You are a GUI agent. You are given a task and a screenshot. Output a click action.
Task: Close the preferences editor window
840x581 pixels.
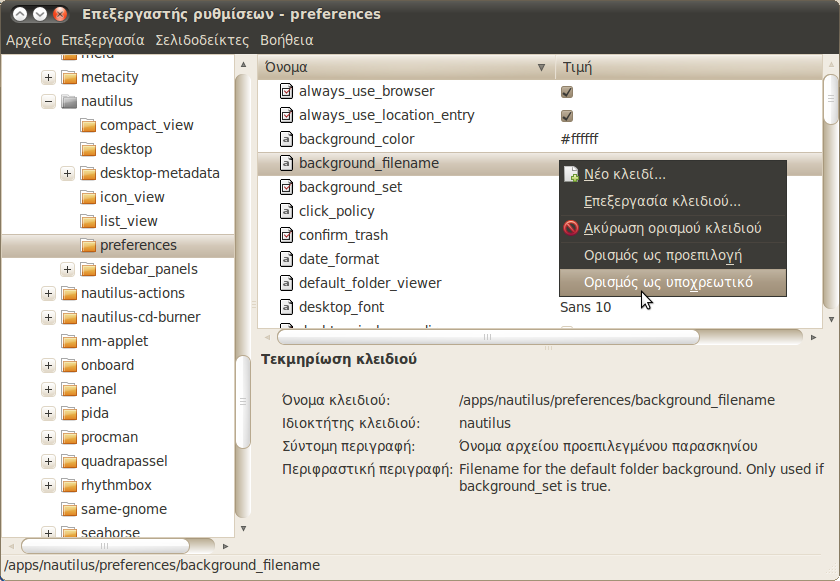60,14
